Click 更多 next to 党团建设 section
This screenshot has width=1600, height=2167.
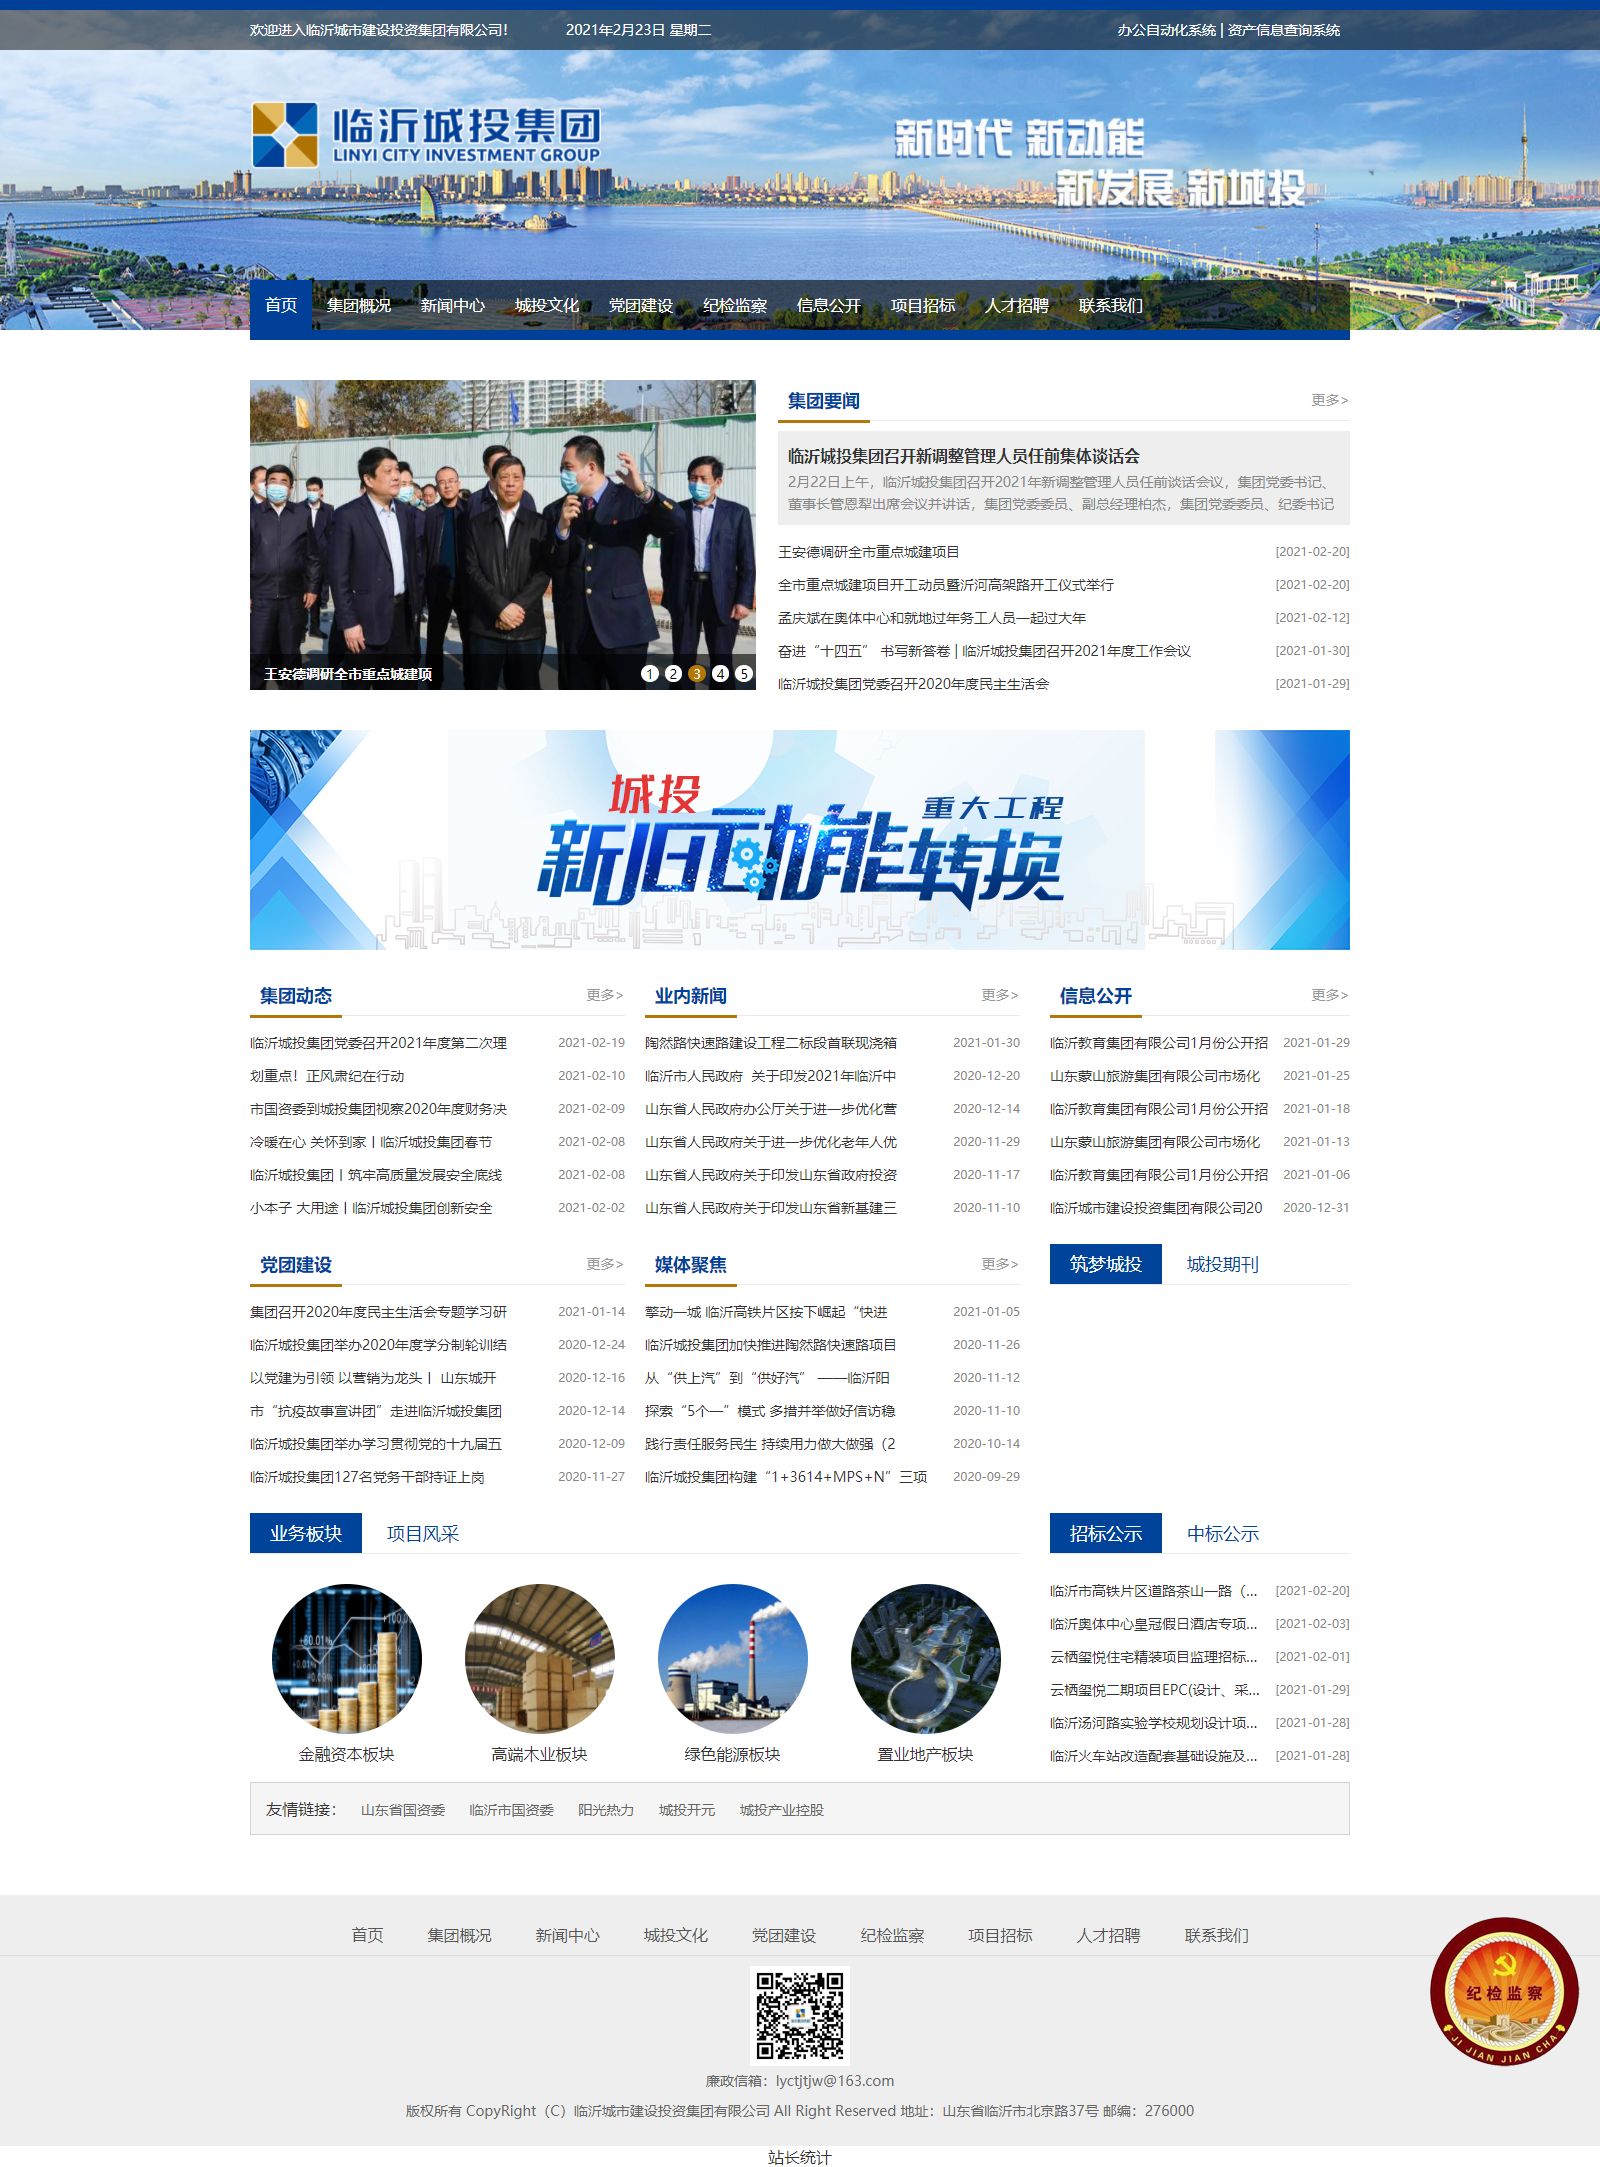click(605, 1264)
